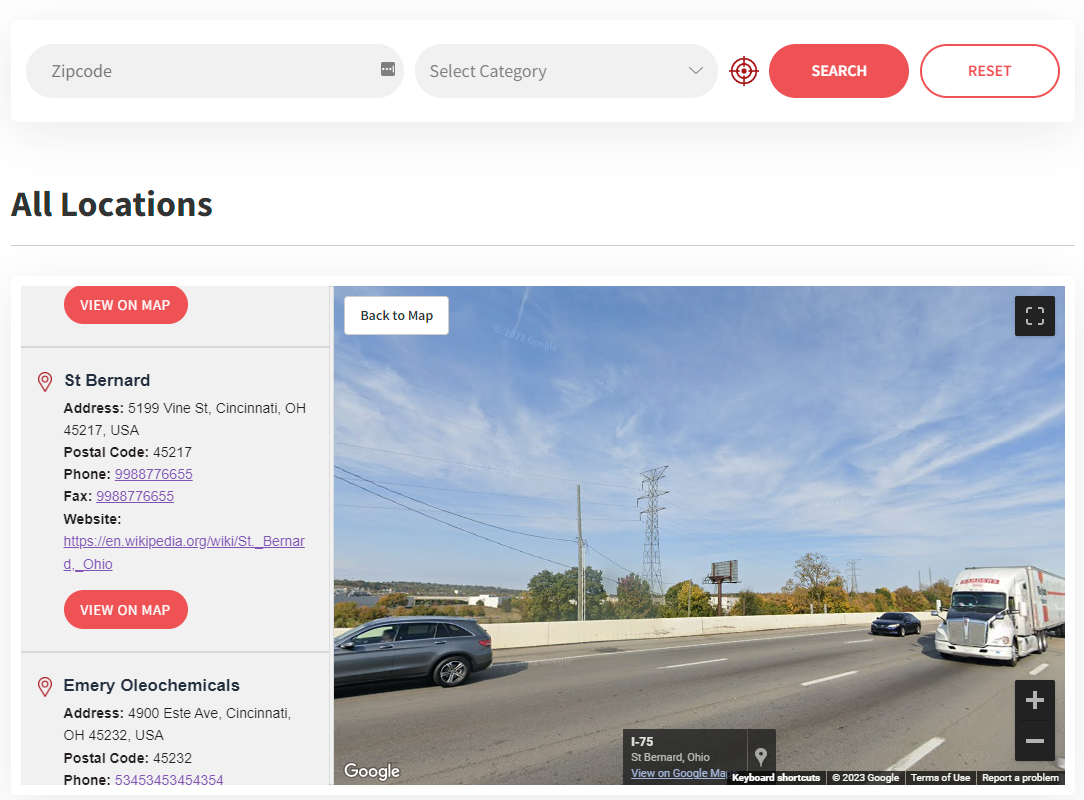The image size is (1084, 800).
Task: Click the current location crosshair icon
Action: click(x=744, y=71)
